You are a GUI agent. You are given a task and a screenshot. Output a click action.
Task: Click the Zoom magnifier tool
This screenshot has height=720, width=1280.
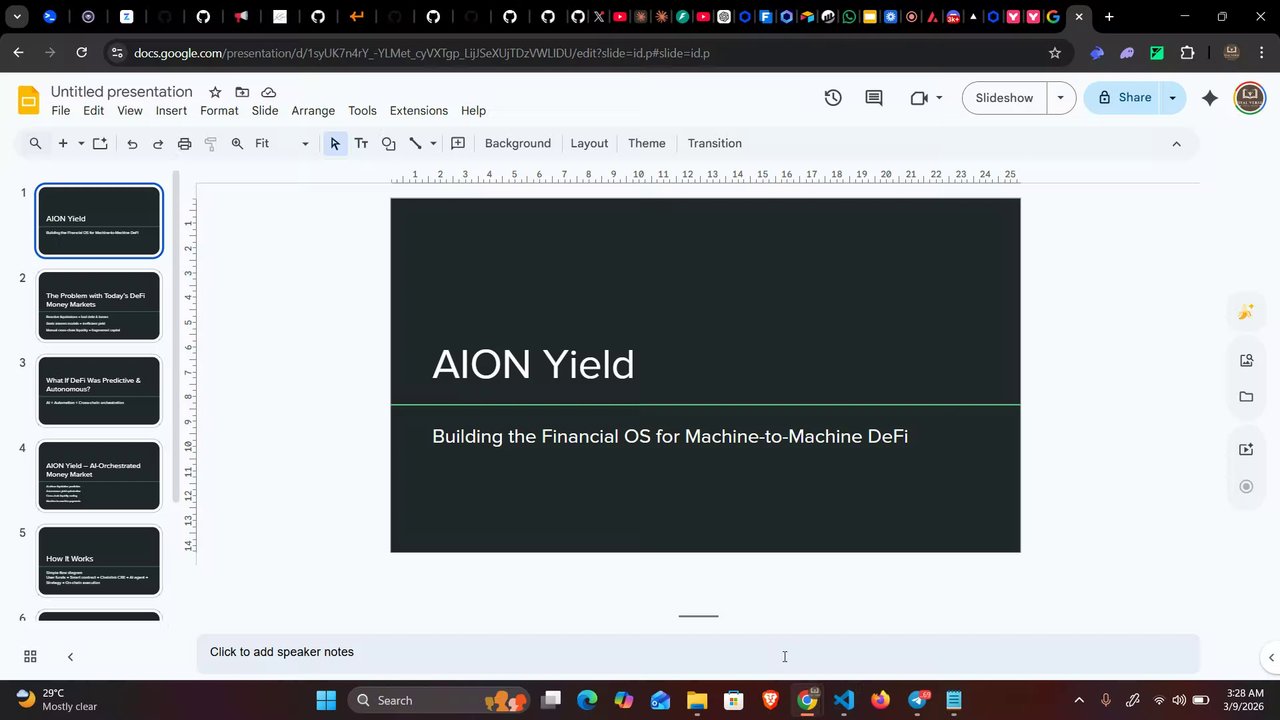pos(237,144)
